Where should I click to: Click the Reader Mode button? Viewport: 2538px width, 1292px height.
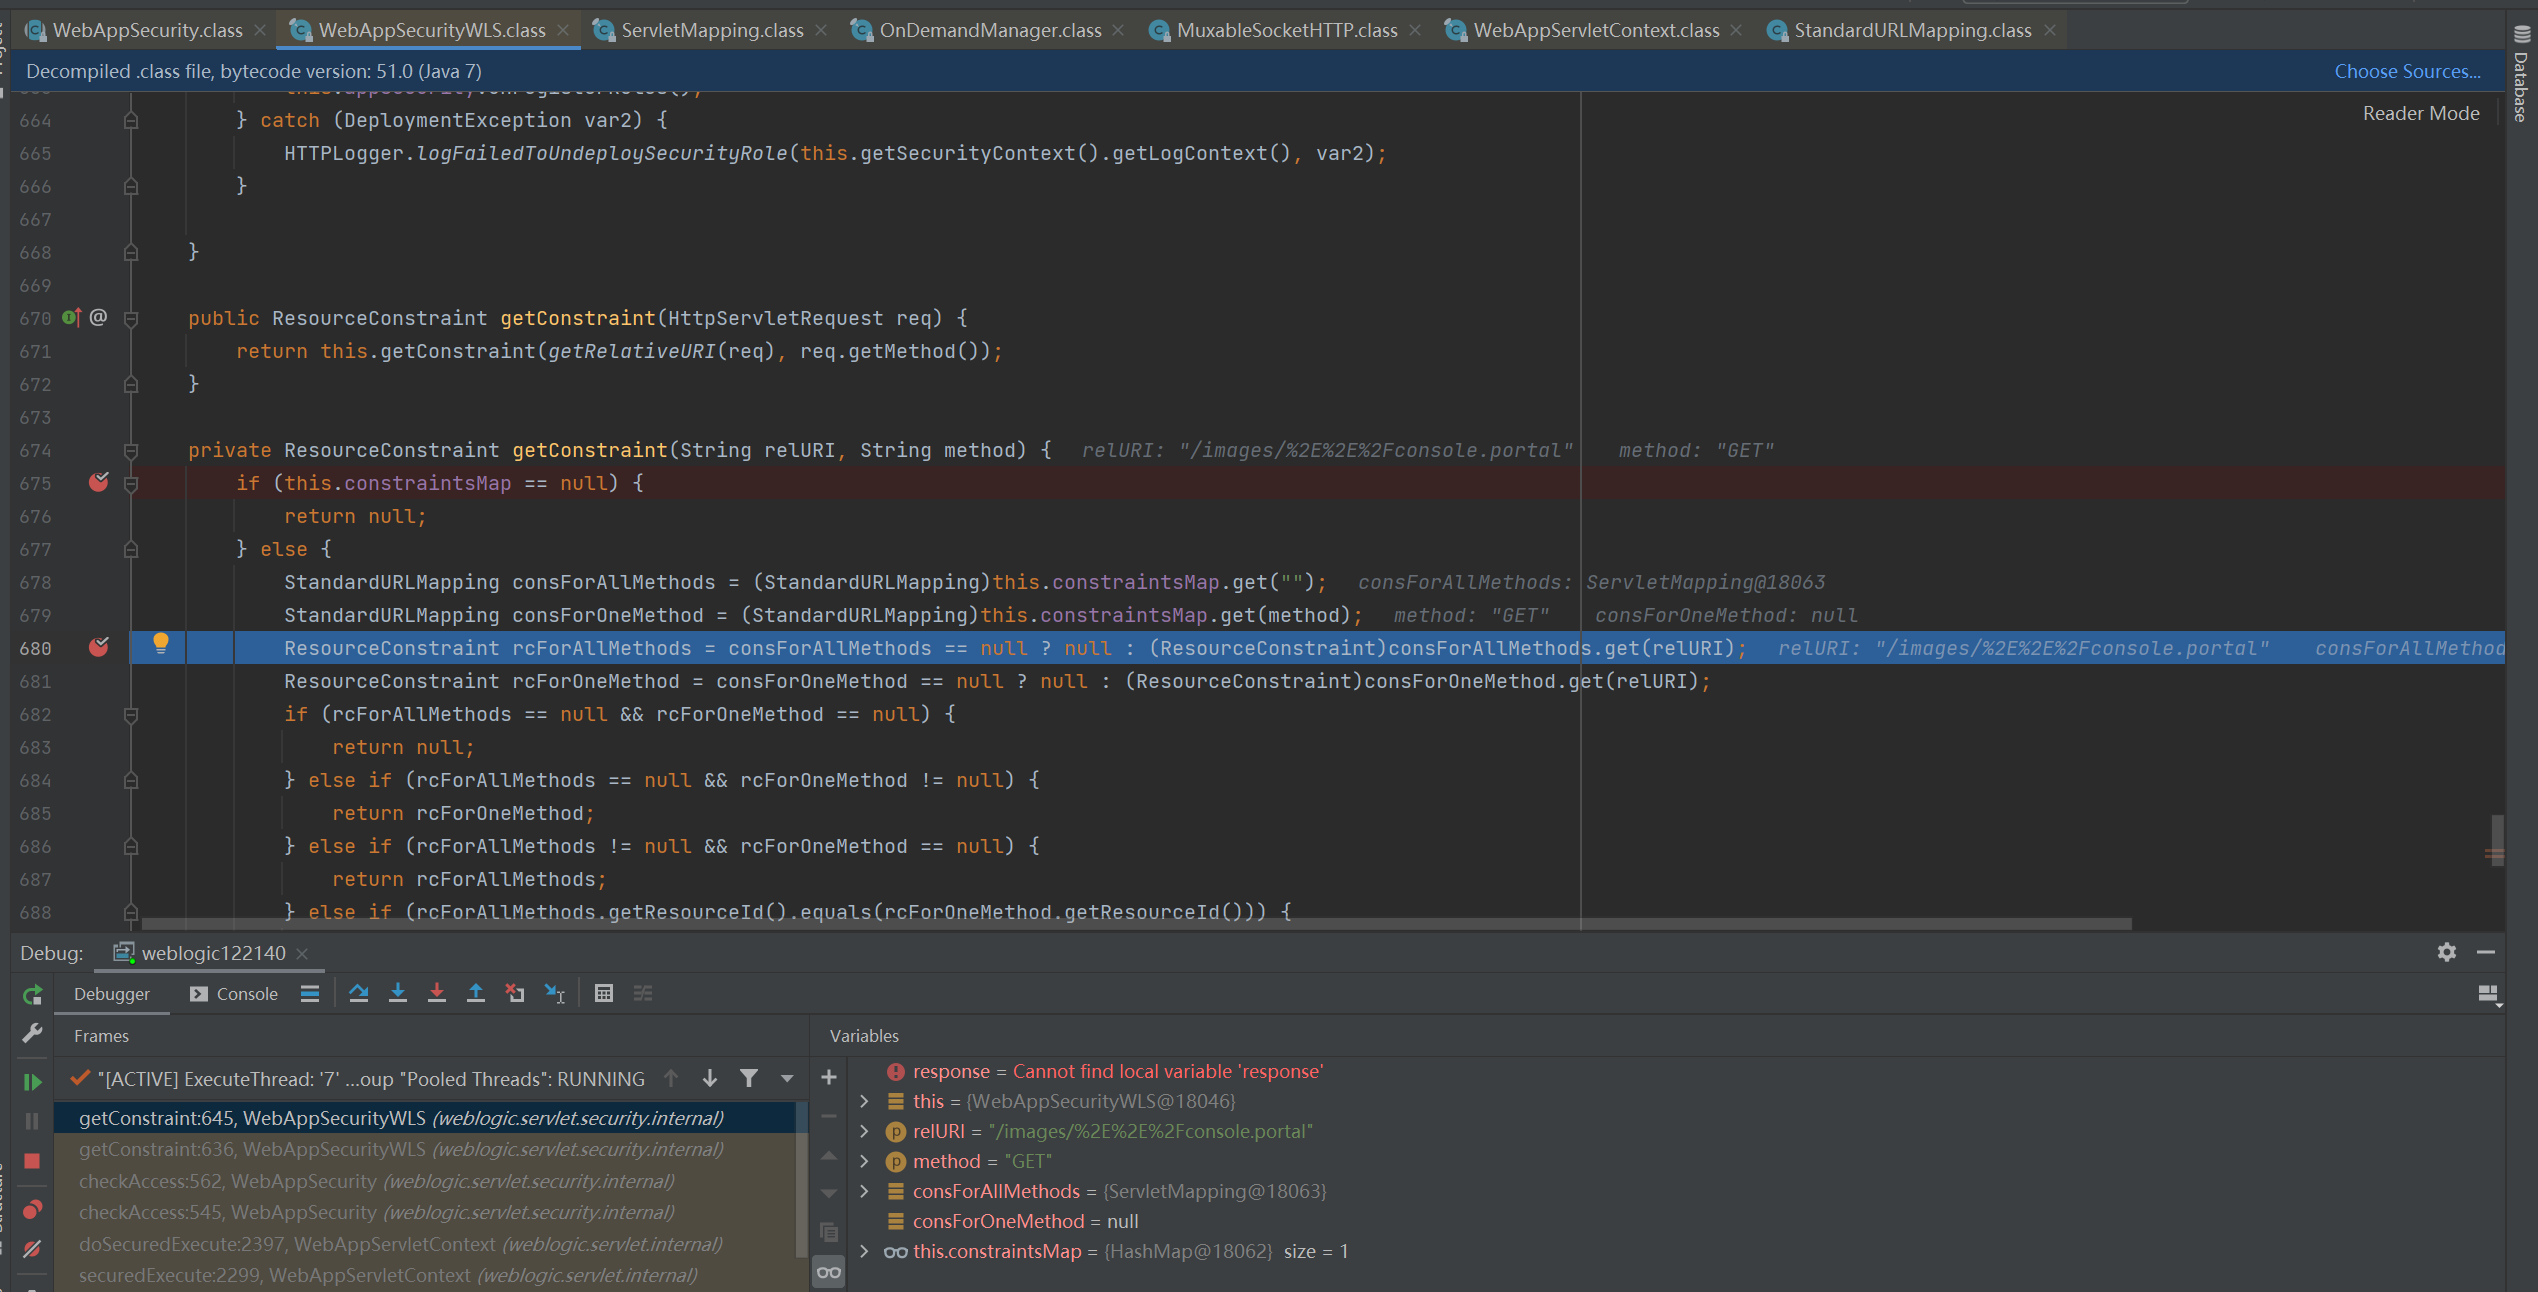click(x=2421, y=113)
